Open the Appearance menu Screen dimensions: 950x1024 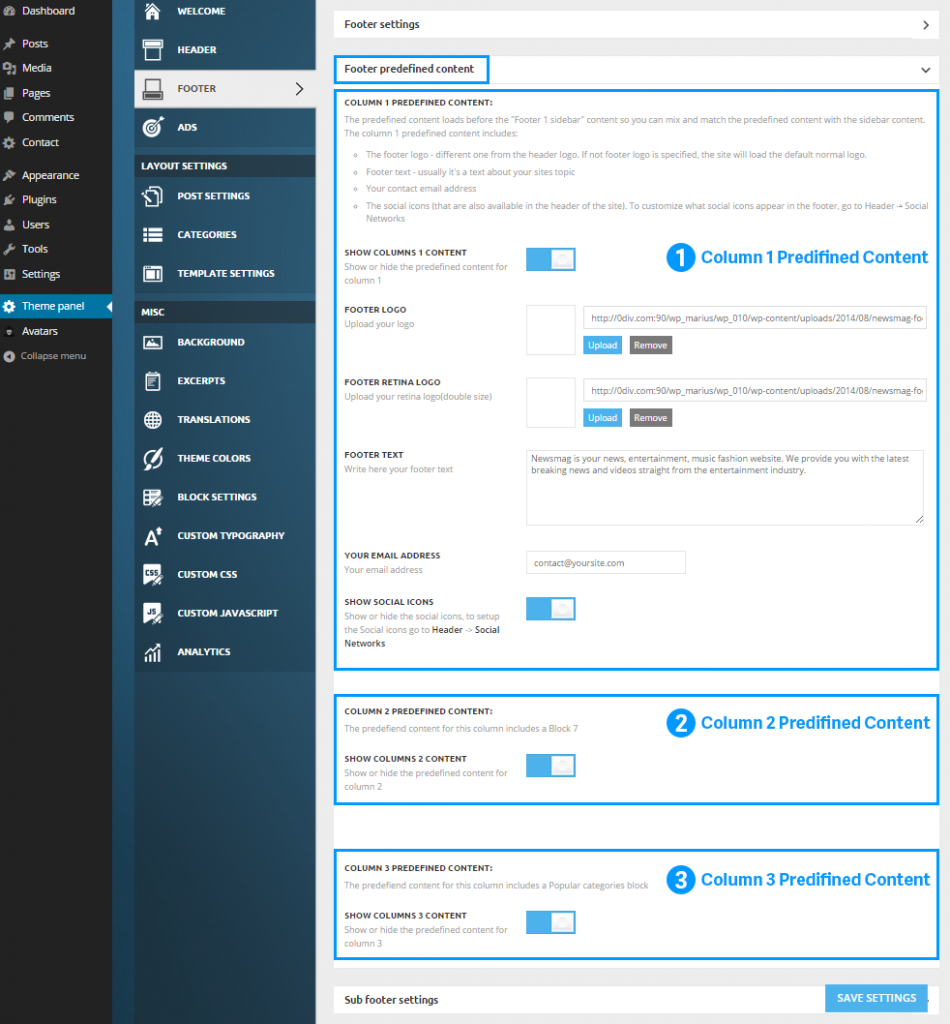click(48, 174)
